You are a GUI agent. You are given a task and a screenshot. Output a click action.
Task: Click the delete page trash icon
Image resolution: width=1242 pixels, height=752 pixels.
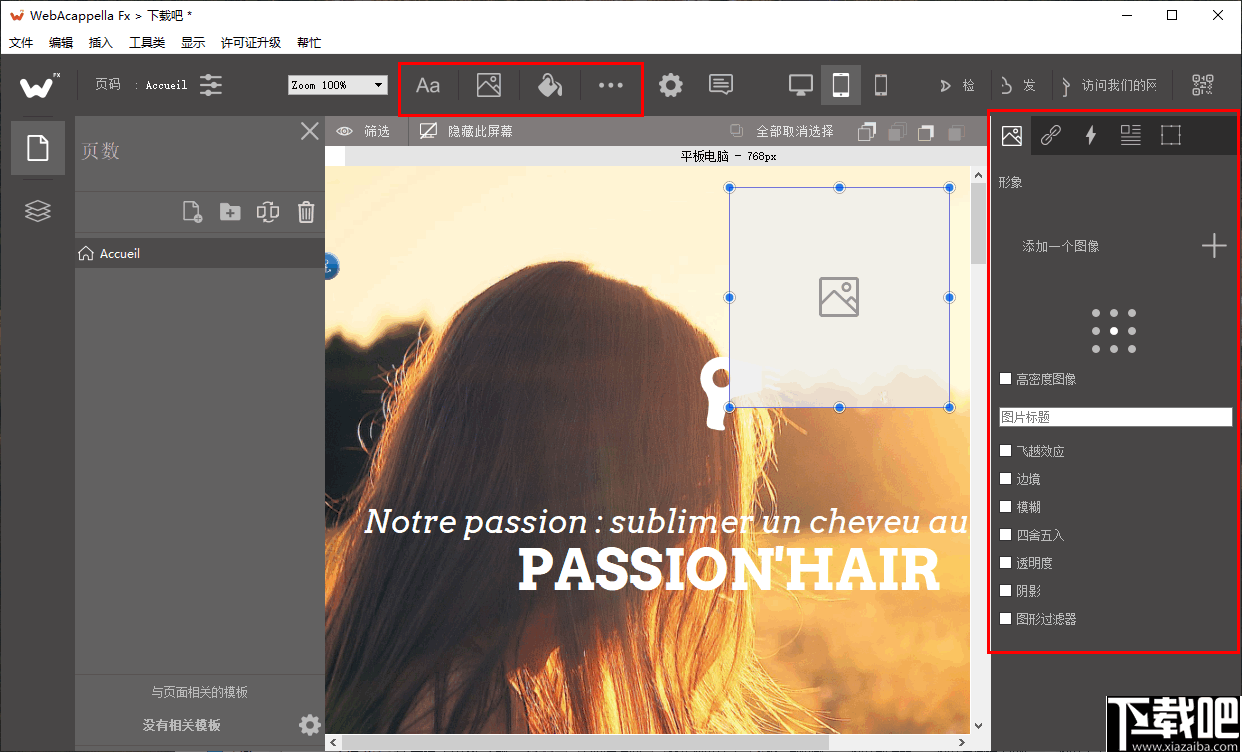pyautogui.click(x=306, y=212)
